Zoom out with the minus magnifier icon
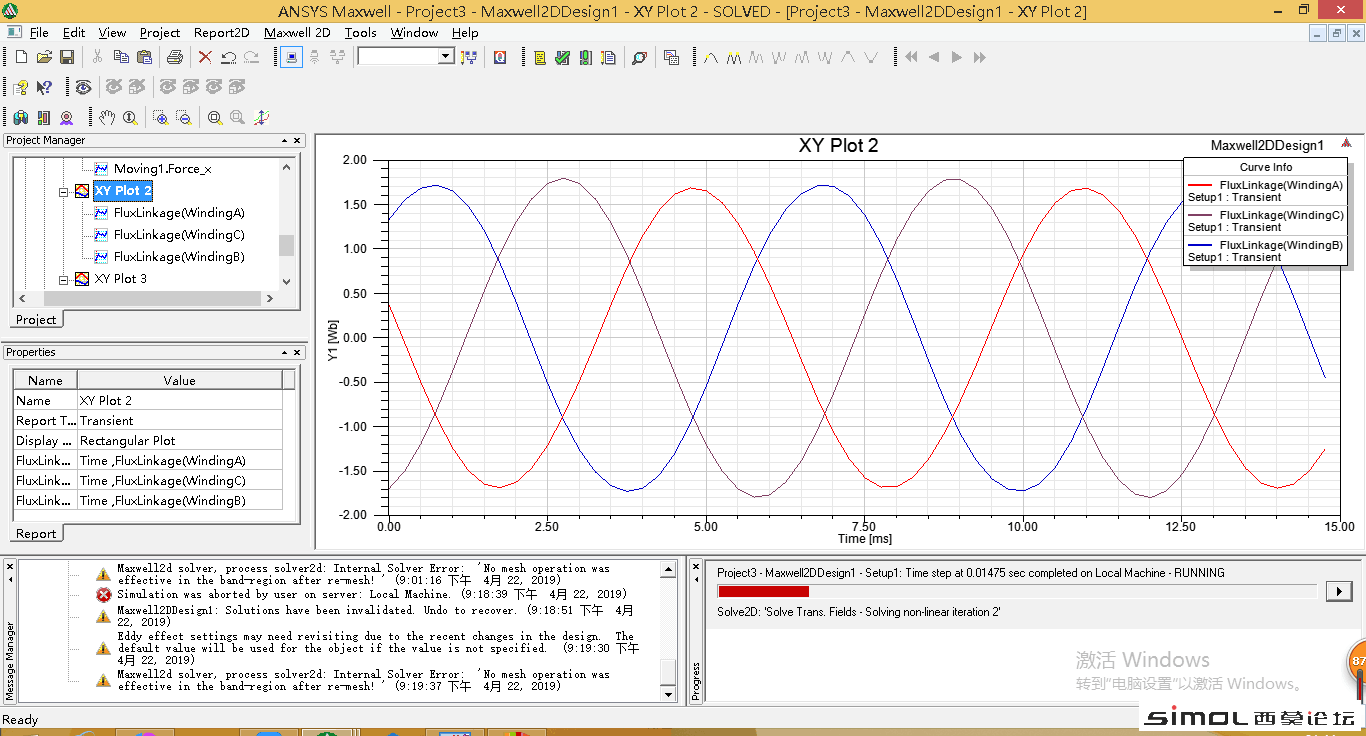Image resolution: width=1366 pixels, height=736 pixels. pos(184,117)
